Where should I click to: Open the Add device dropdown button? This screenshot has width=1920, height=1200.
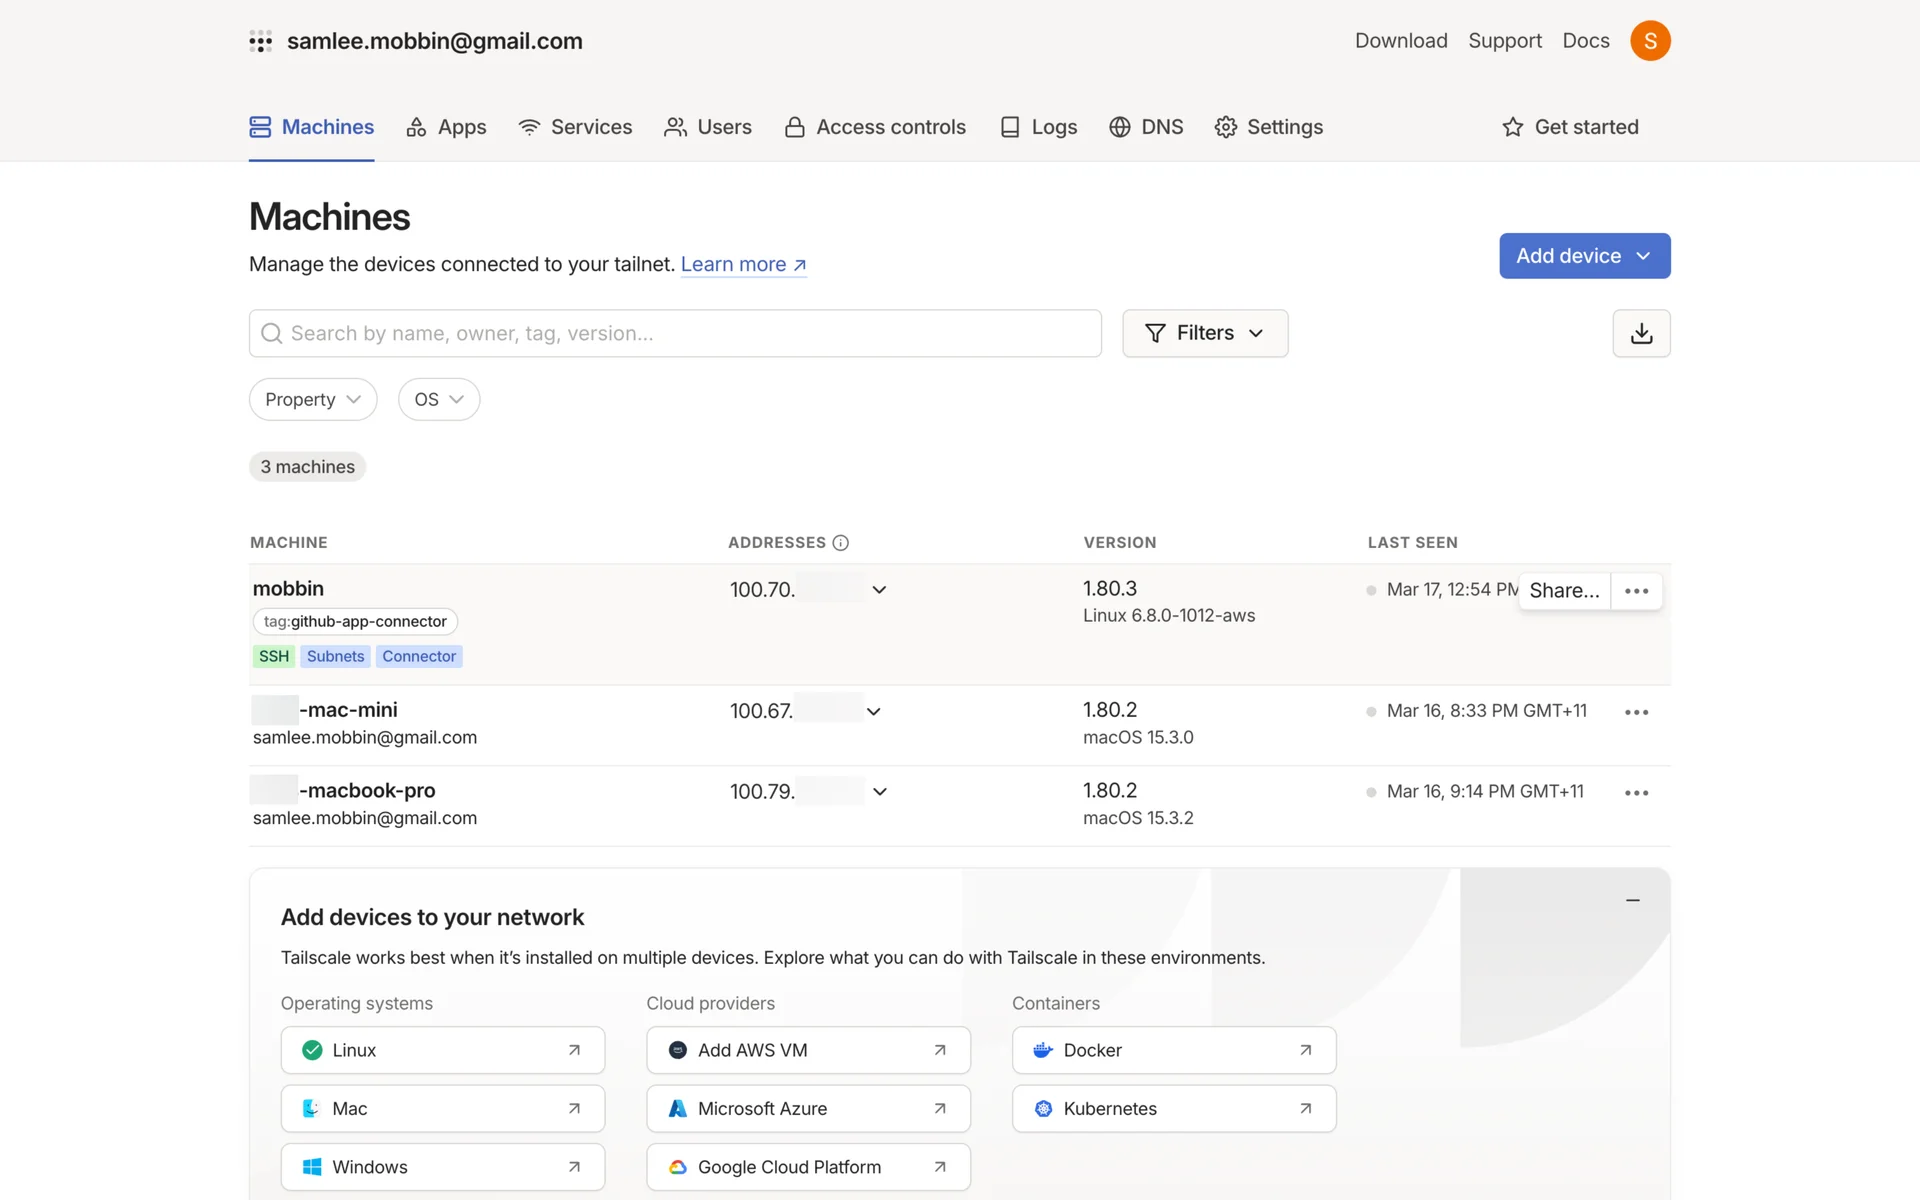[1584, 256]
